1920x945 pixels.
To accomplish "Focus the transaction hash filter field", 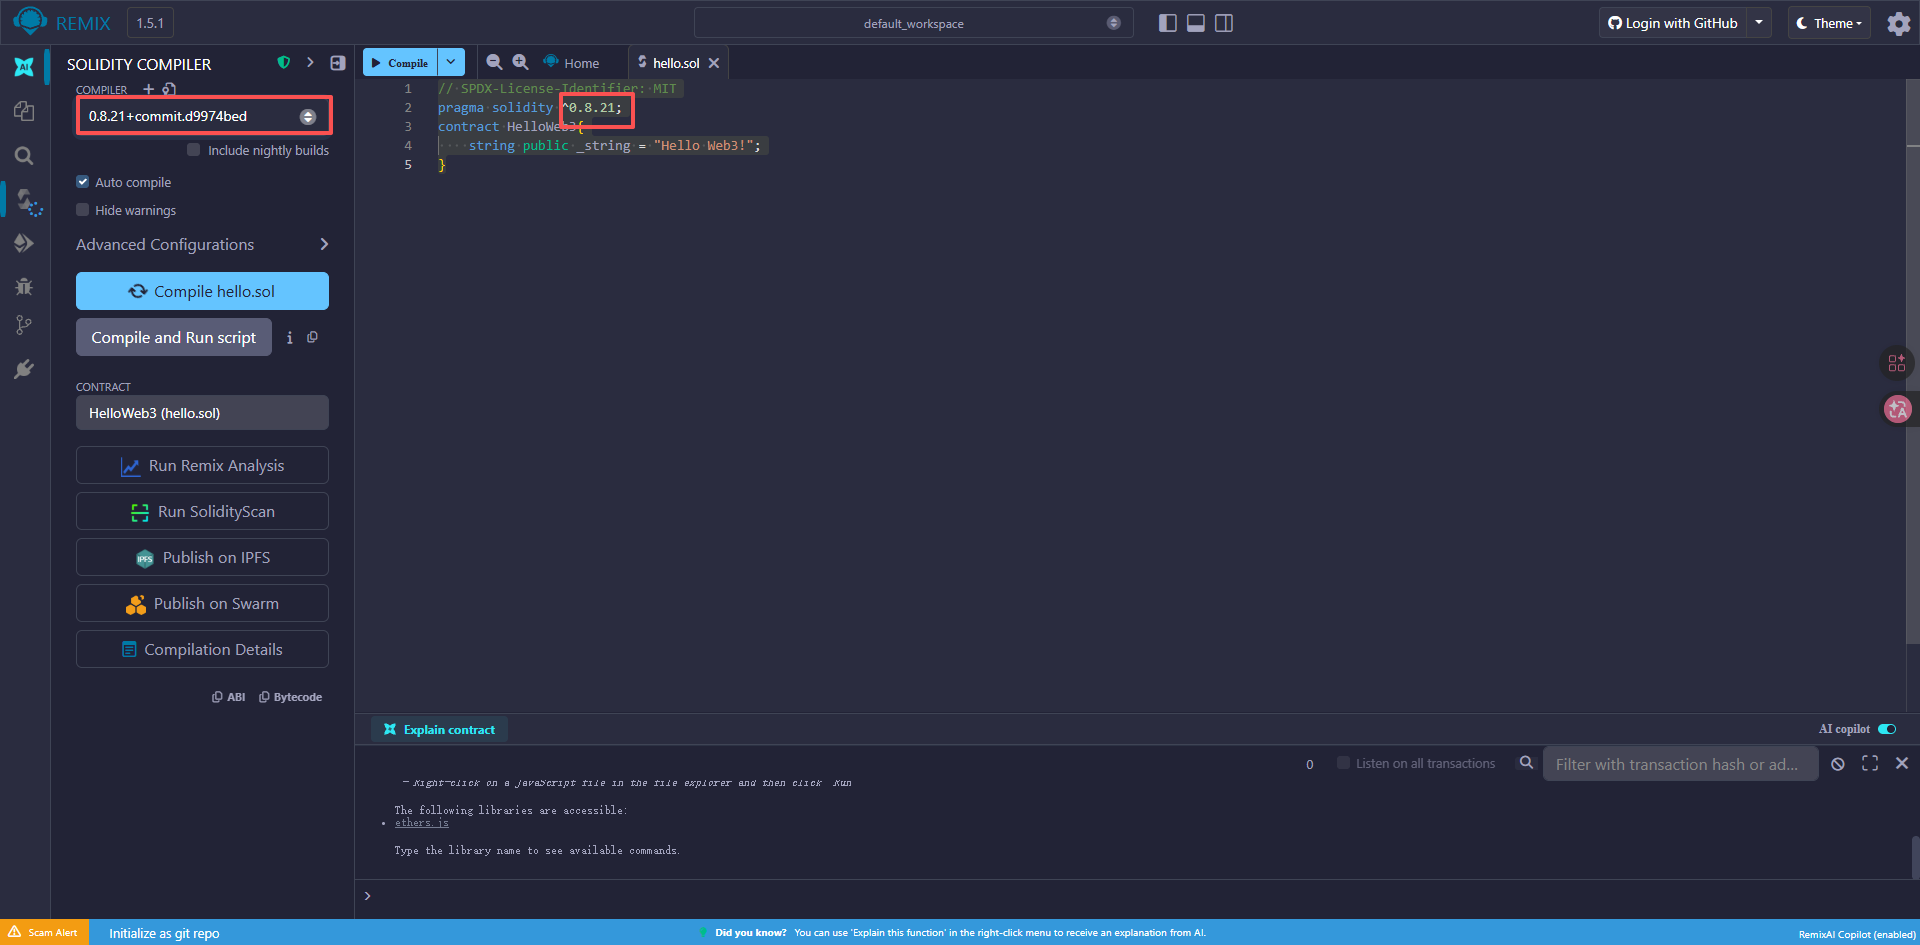I will (x=1680, y=764).
